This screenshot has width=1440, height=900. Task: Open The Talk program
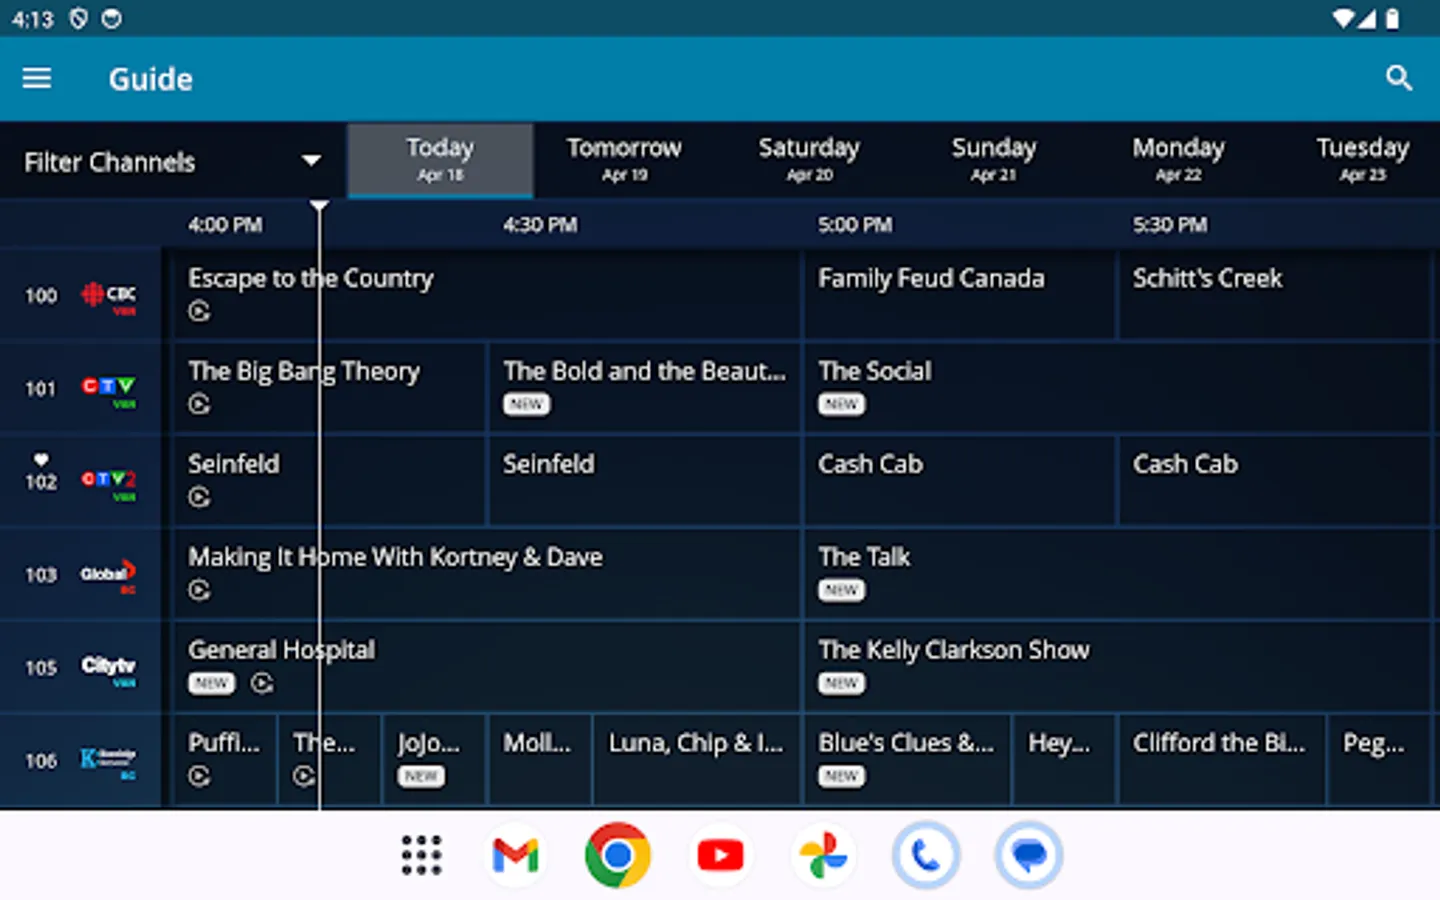tap(1118, 573)
